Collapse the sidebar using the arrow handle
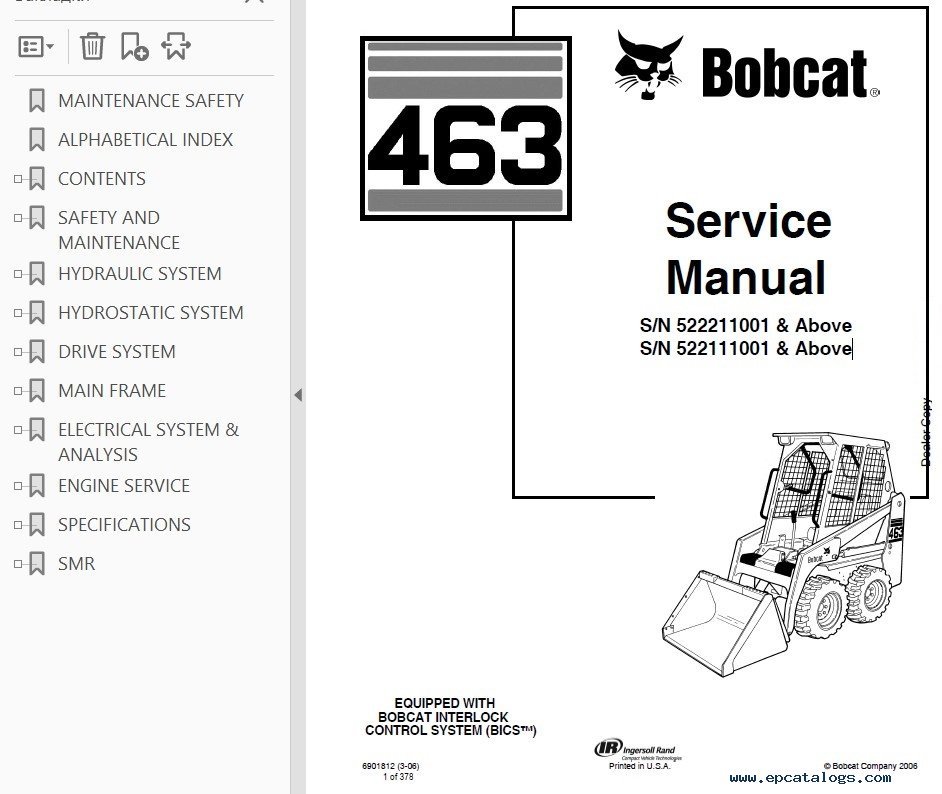Image resolution: width=942 pixels, height=794 pixels. click(297, 395)
